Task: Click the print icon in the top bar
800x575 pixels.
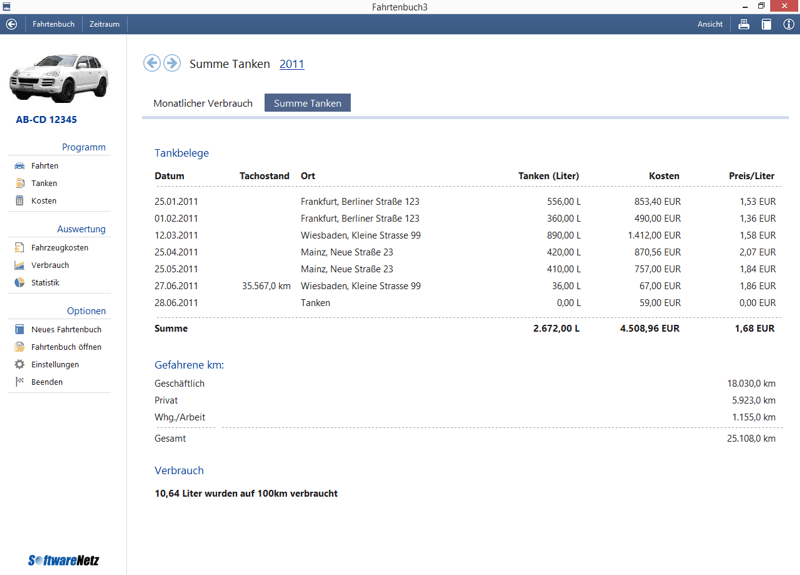Action: point(744,24)
